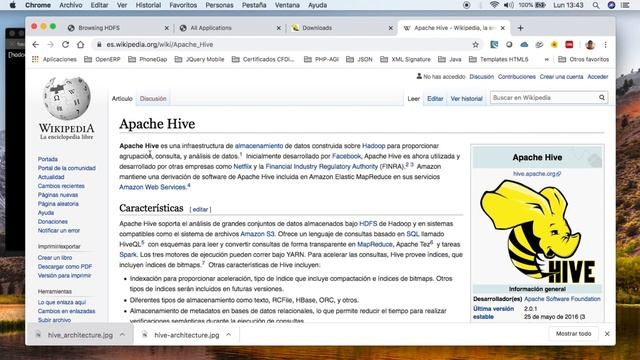Close the Apache Hive Wikipedia tab
Image resolution: width=640 pixels, height=360 pixels.
[503, 28]
